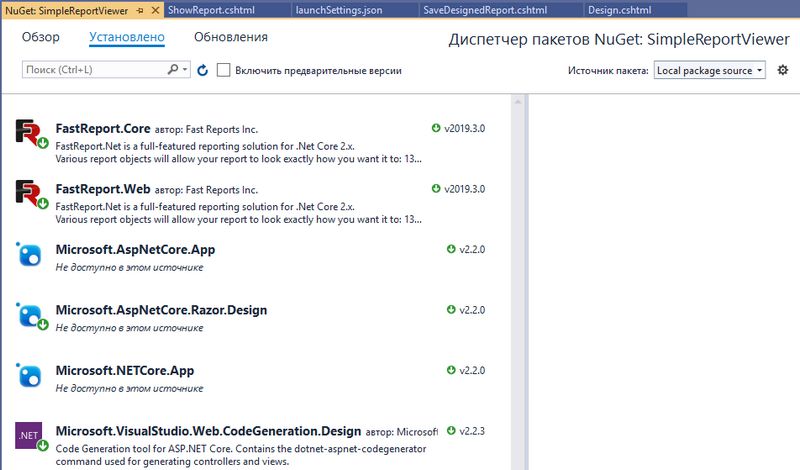Open NuGet settings gear icon
Screen dimensions: 800x470
point(783,70)
